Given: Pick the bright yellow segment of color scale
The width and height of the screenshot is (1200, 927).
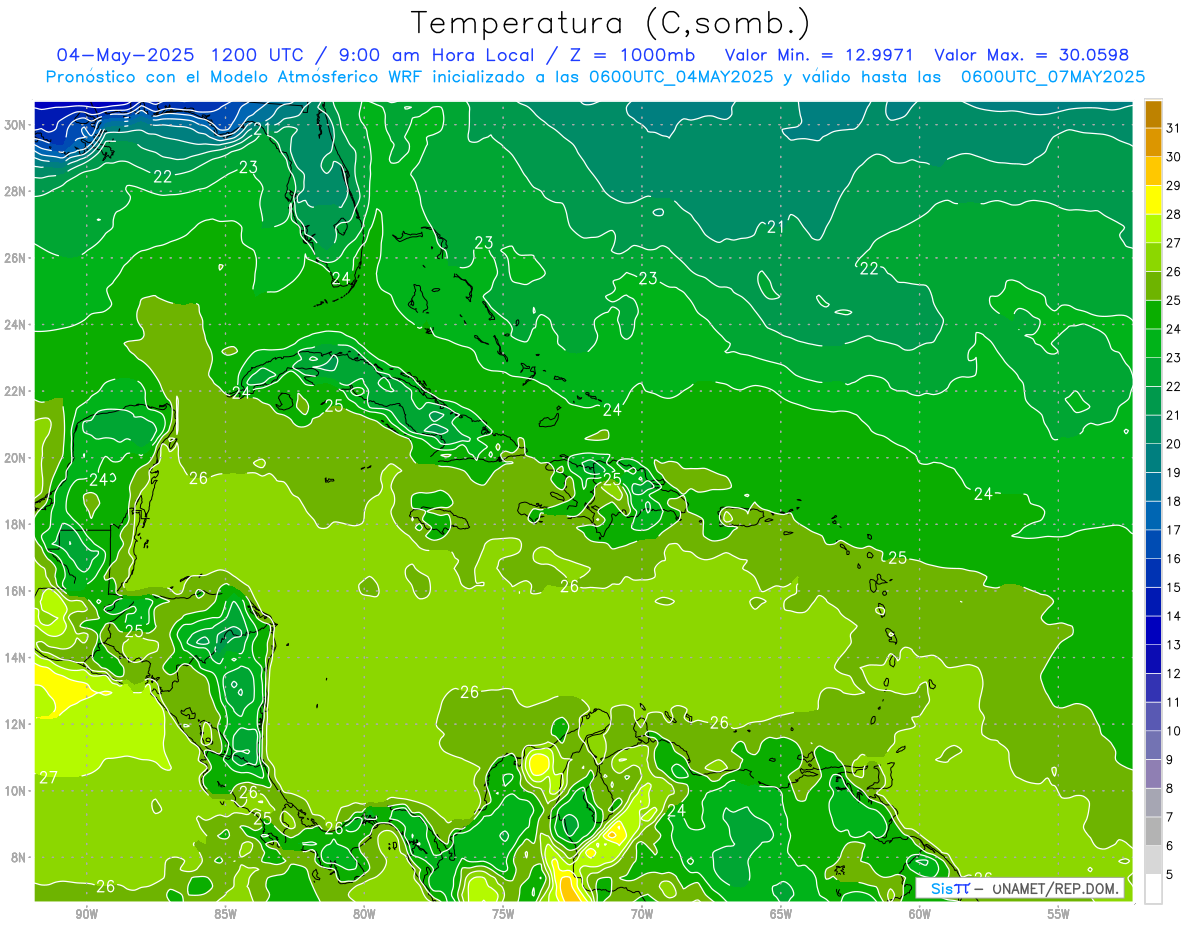Looking at the screenshot, I should pyautogui.click(x=1153, y=200).
